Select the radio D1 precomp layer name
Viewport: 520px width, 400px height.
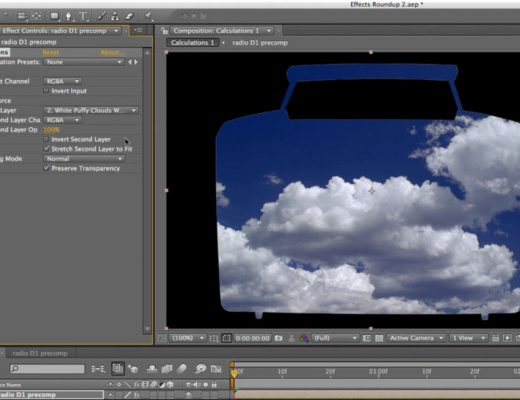coord(28,395)
